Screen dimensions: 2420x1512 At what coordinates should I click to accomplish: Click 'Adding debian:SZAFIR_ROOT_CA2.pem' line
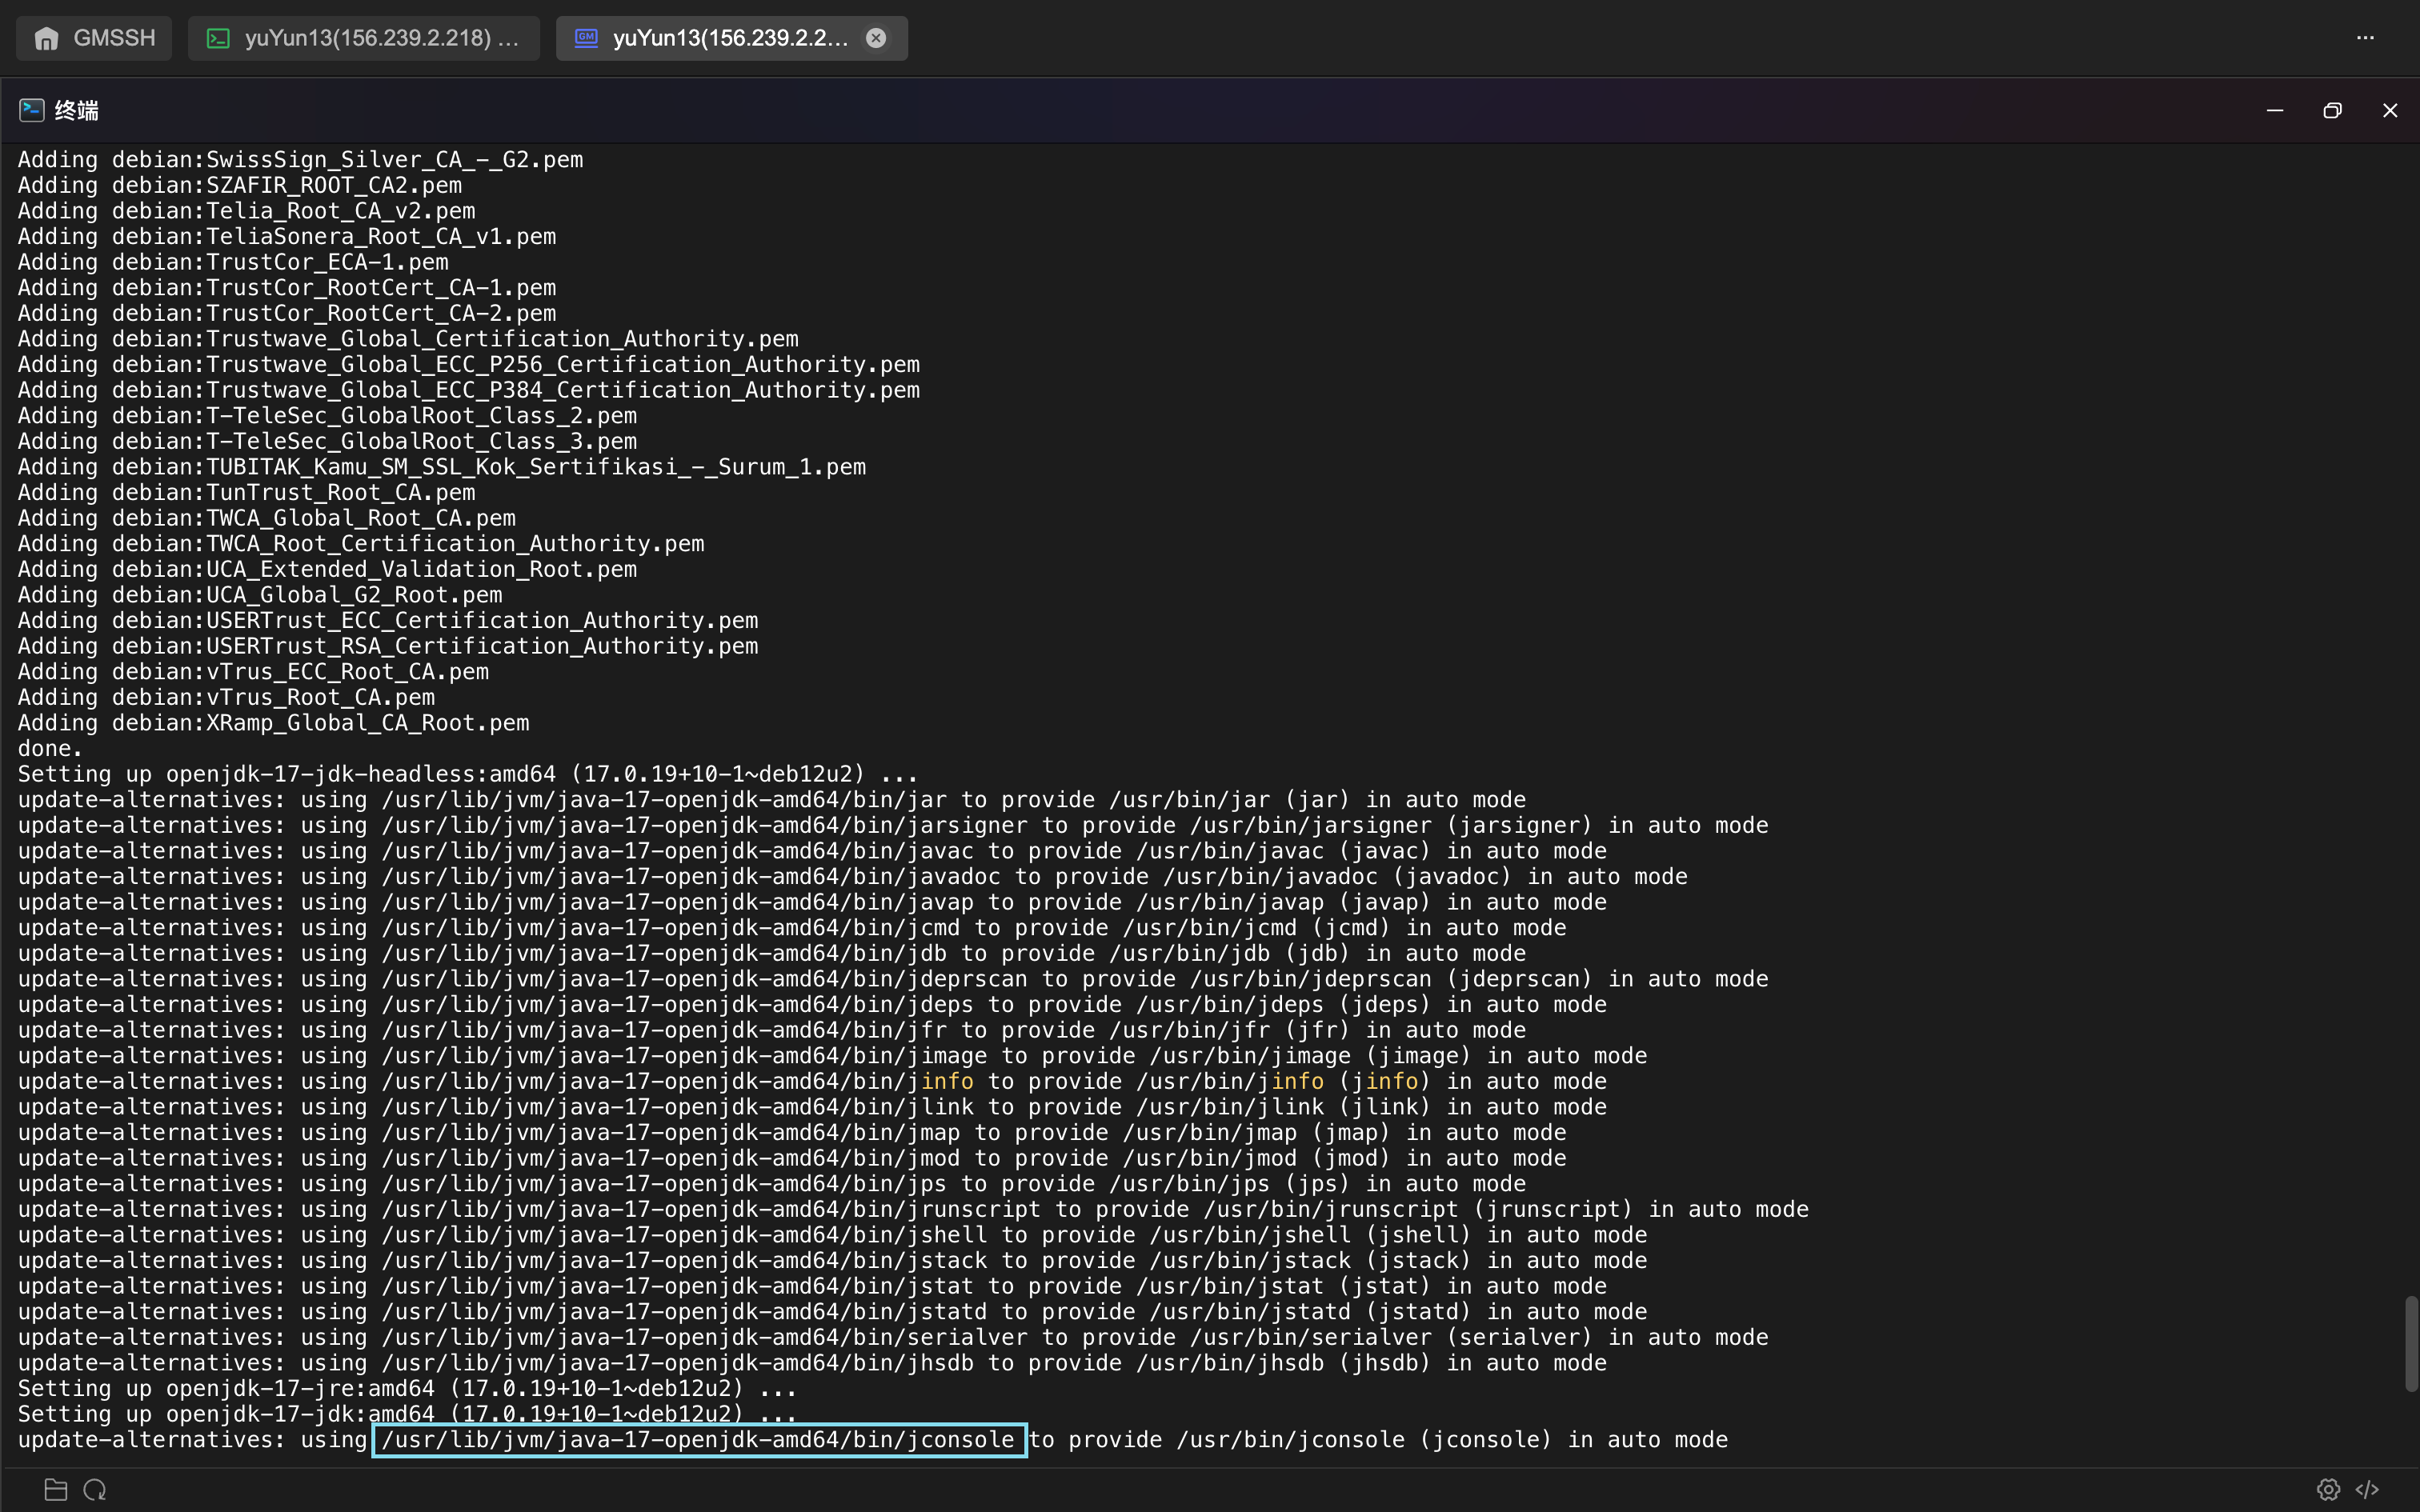pyautogui.click(x=240, y=186)
